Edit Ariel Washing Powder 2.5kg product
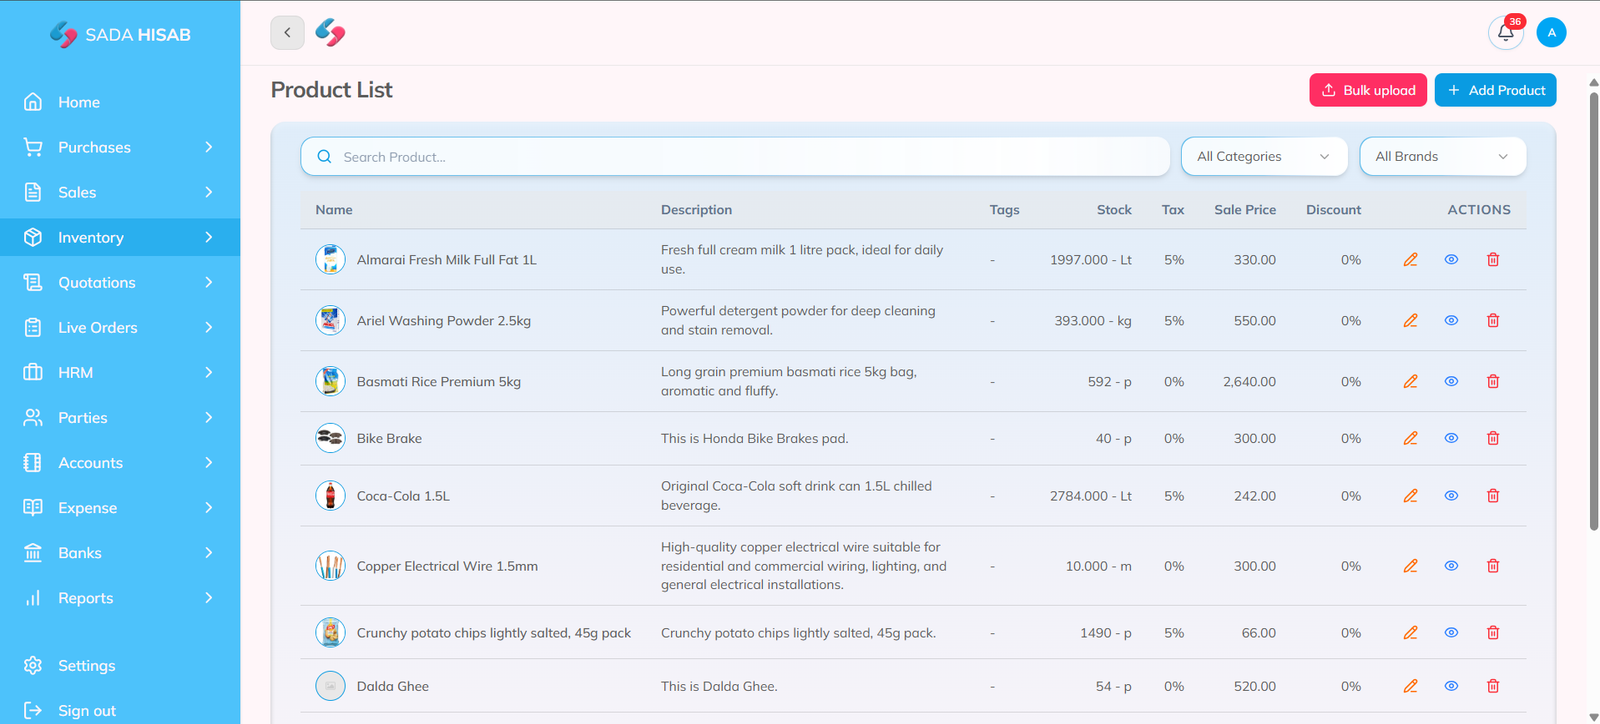This screenshot has width=1600, height=724. coord(1410,321)
